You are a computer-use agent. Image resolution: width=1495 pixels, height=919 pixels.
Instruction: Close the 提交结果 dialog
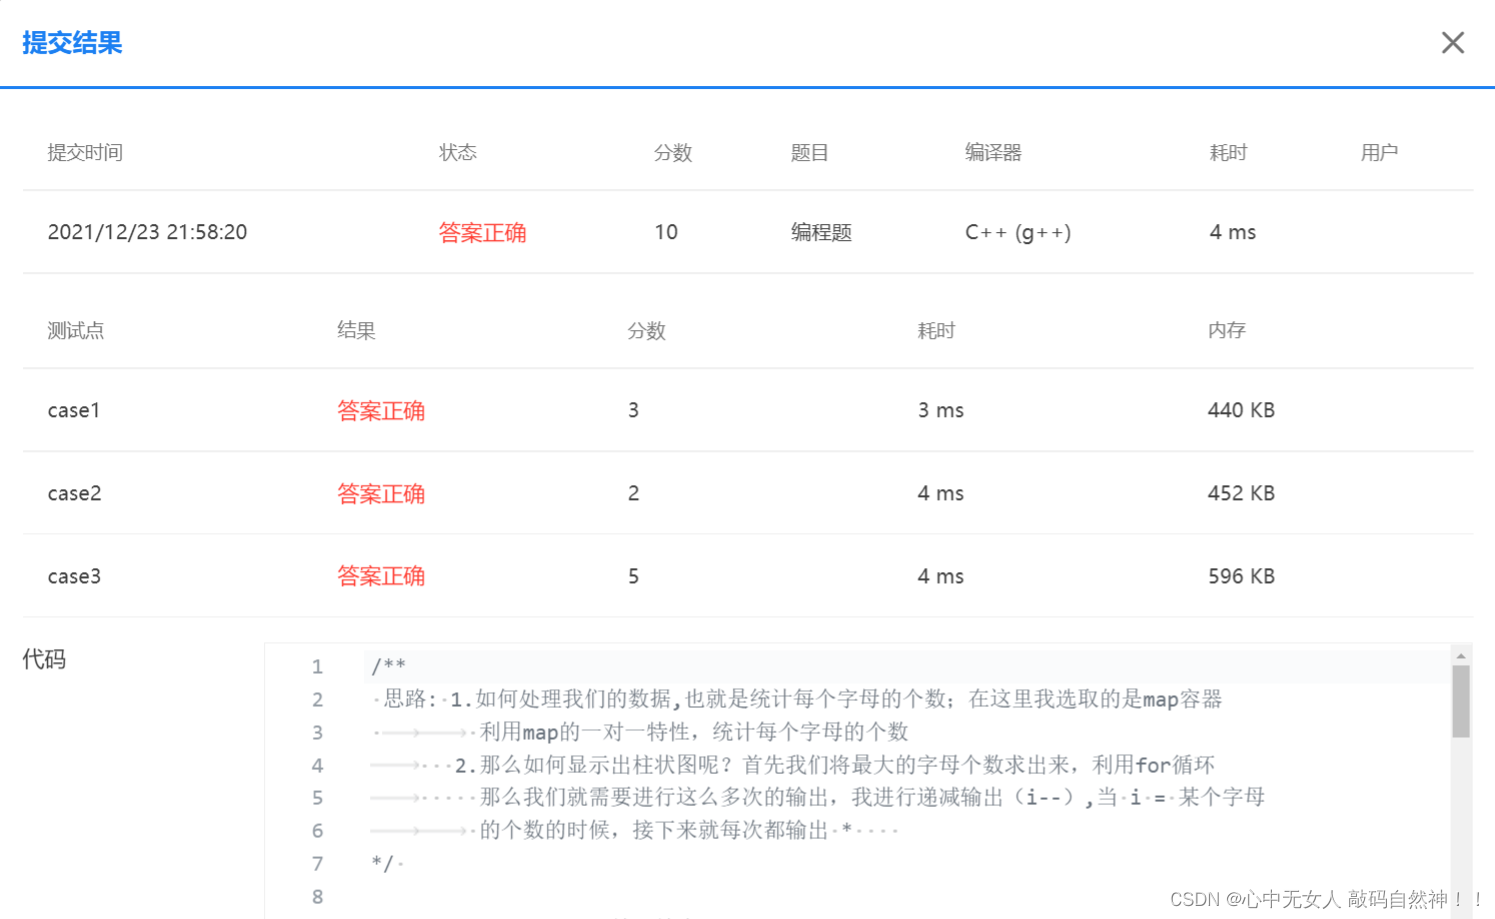(1452, 42)
